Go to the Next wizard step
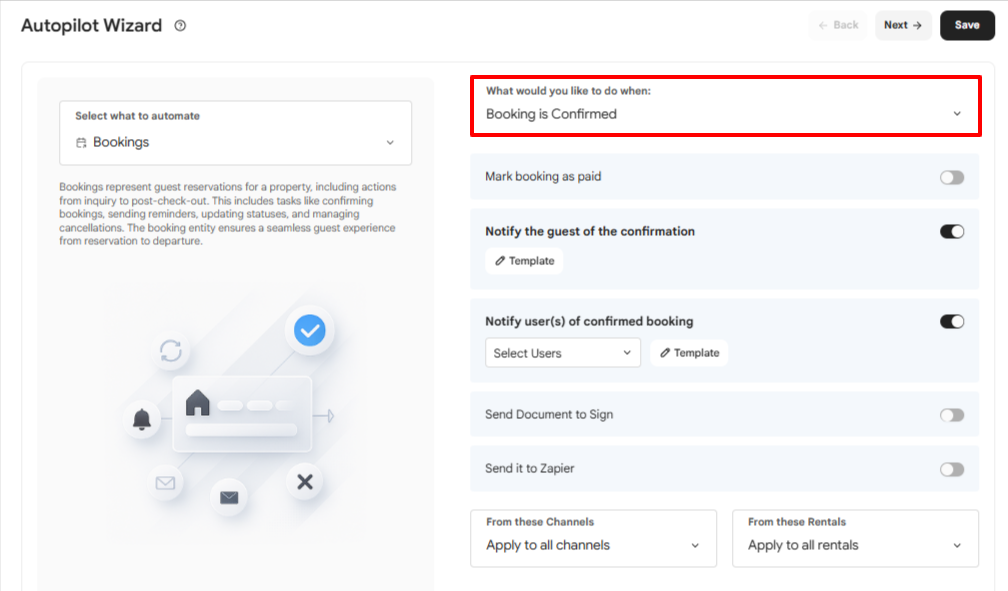This screenshot has height=591, width=1008. tap(903, 25)
